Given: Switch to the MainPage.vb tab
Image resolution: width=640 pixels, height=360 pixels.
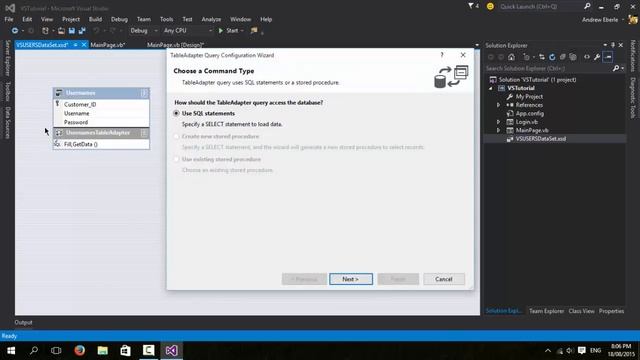Looking at the screenshot, I should coord(108,45).
